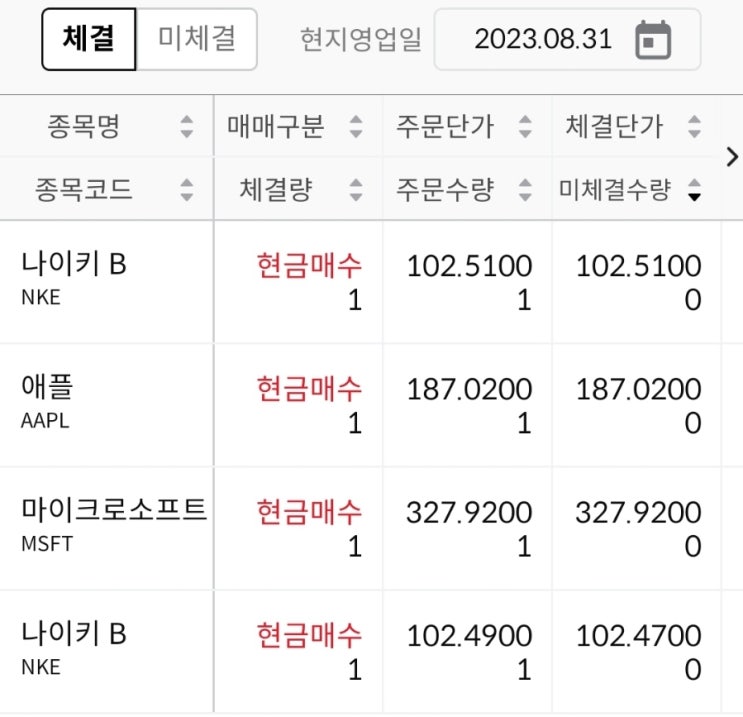
Task: Sort by 주문수량 column arrows
Action: 525,189
